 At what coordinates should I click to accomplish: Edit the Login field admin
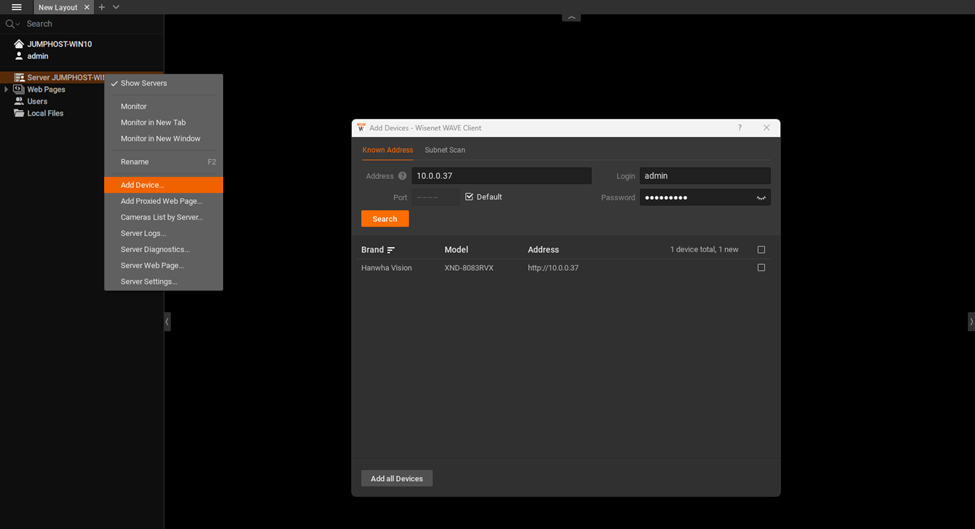pos(705,176)
